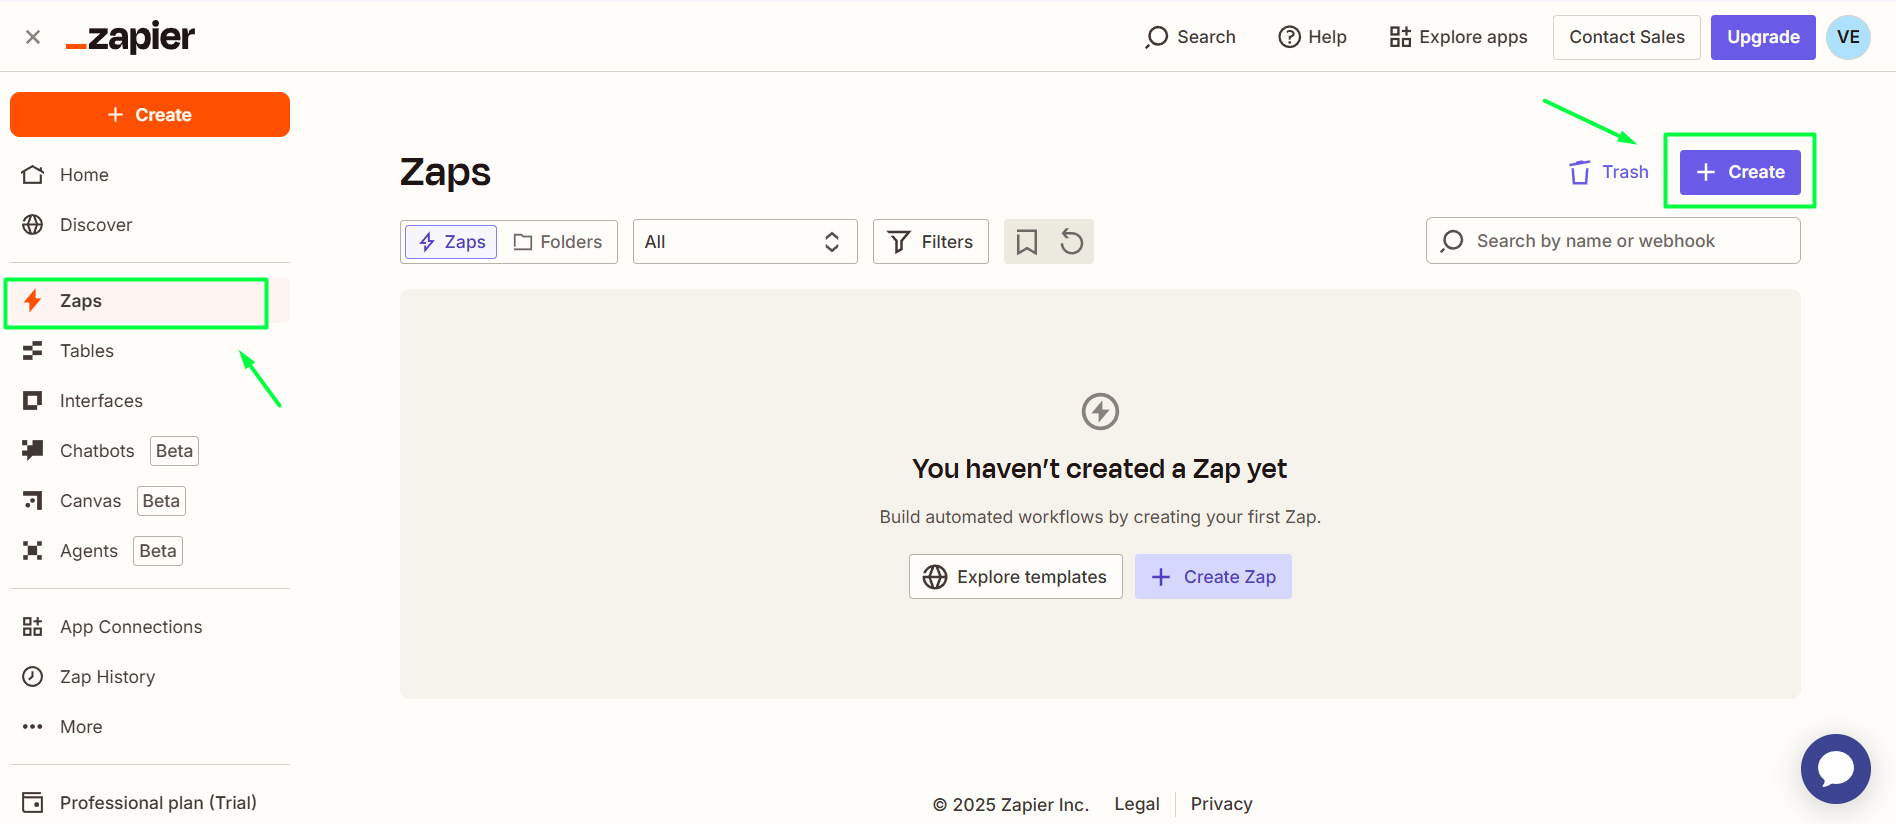Screen dimensions: 1896x824
Task: Click the Agents icon in sidebar
Action: coord(33,551)
